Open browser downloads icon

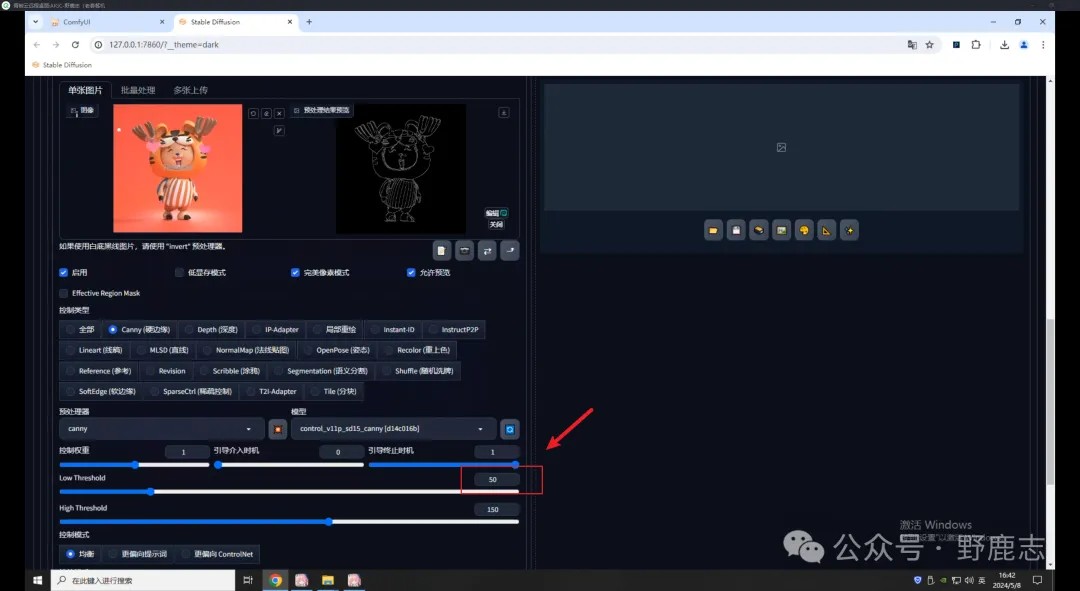(x=1004, y=45)
